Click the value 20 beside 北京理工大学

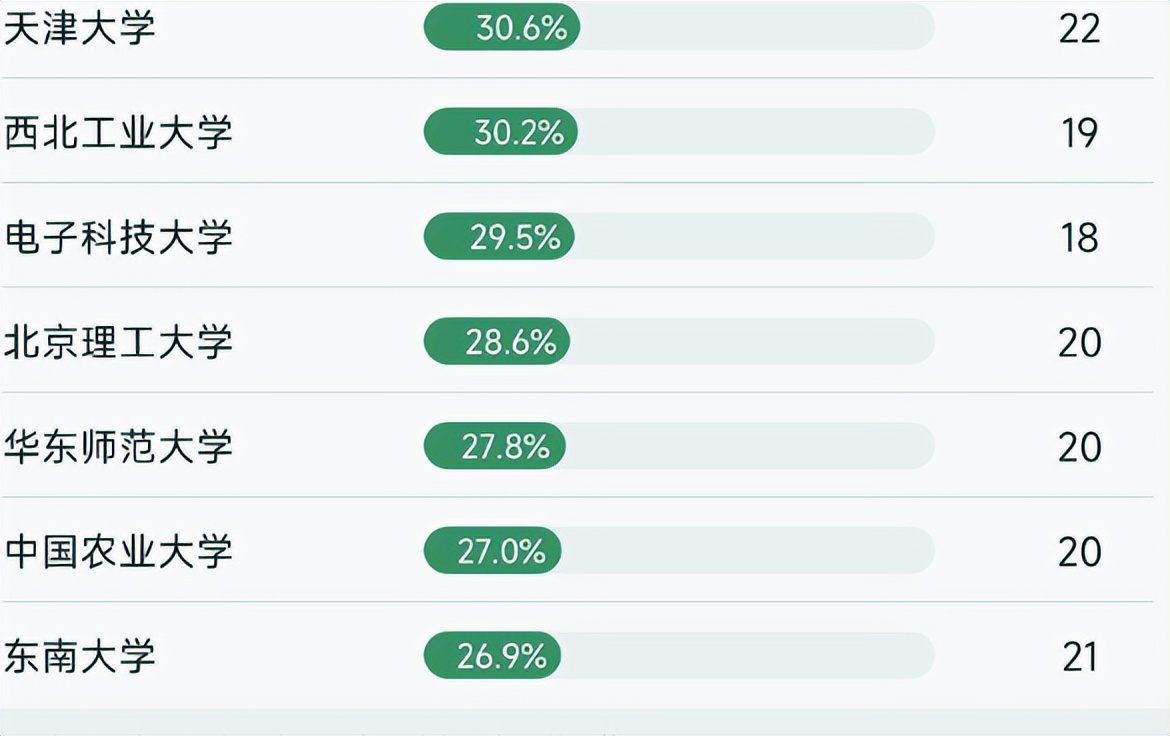tap(1079, 343)
